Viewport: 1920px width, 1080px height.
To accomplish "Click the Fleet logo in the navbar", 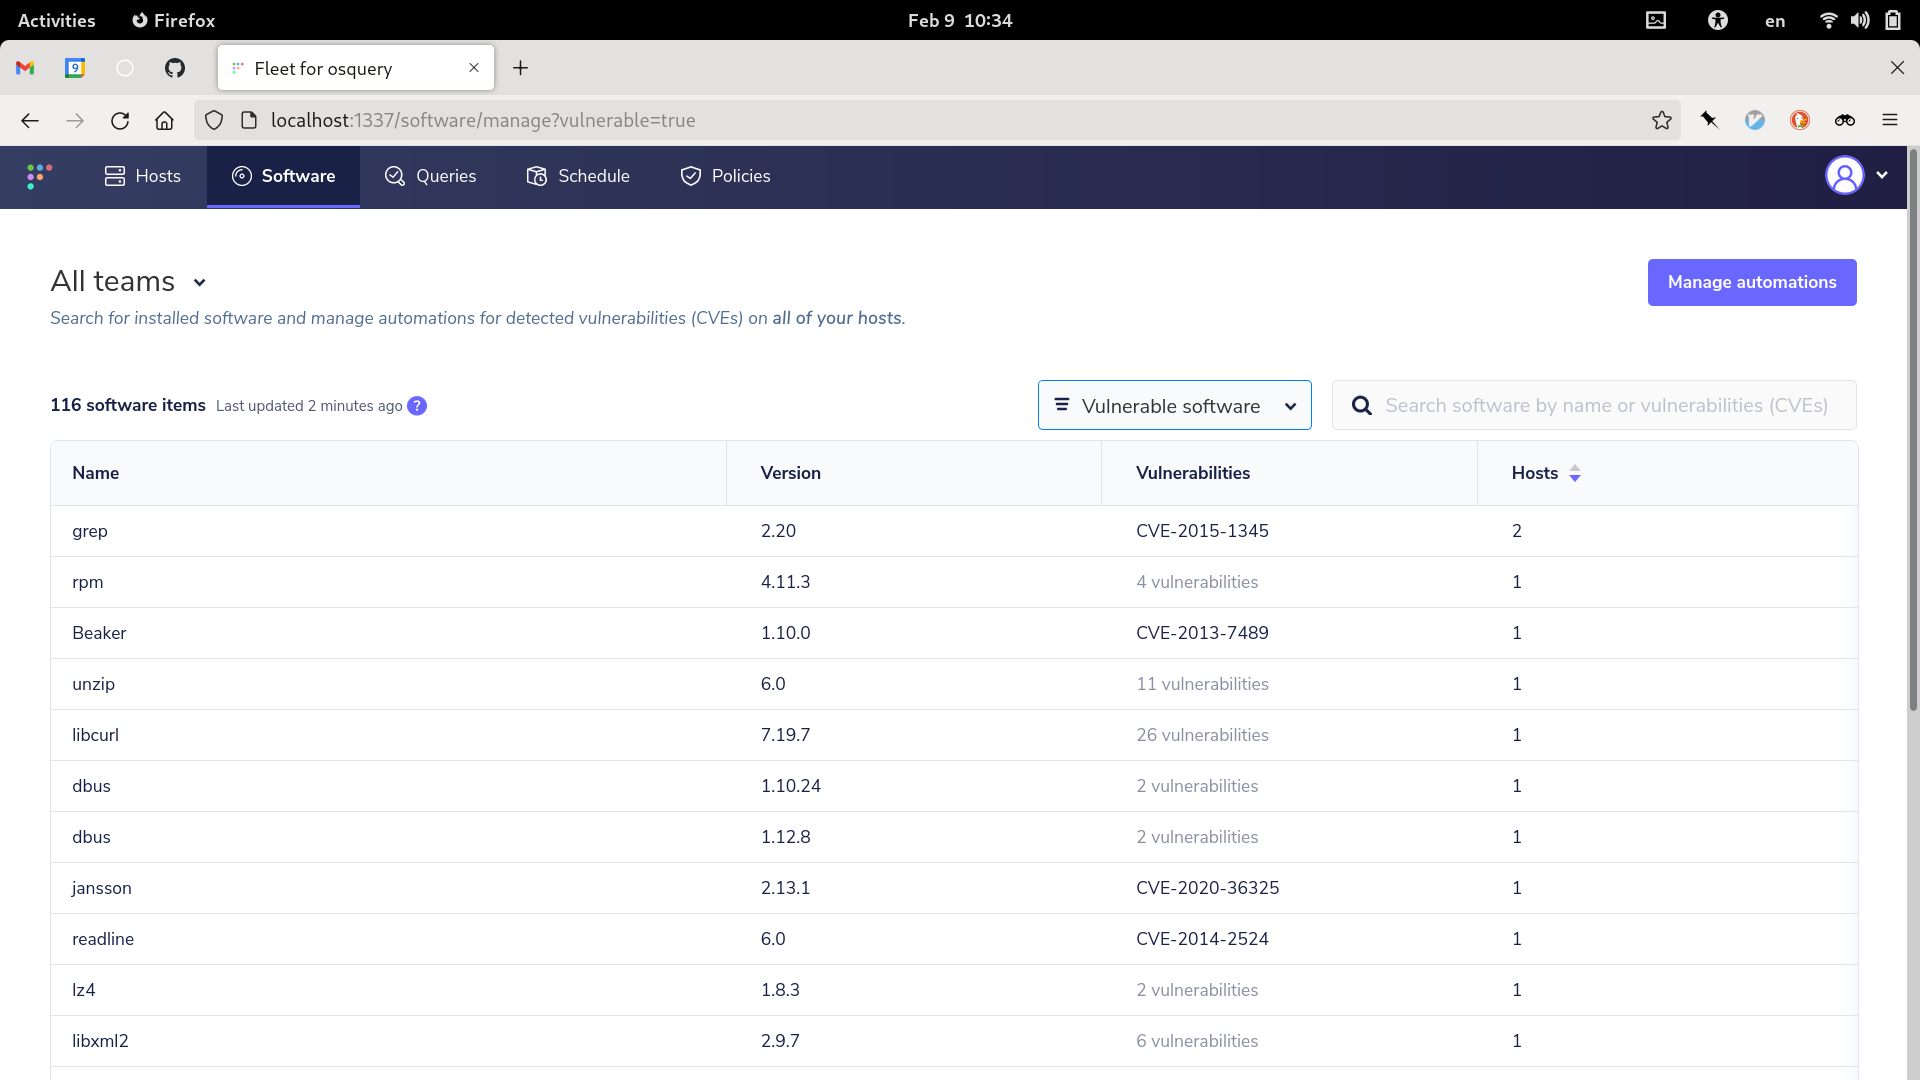I will 37,176.
